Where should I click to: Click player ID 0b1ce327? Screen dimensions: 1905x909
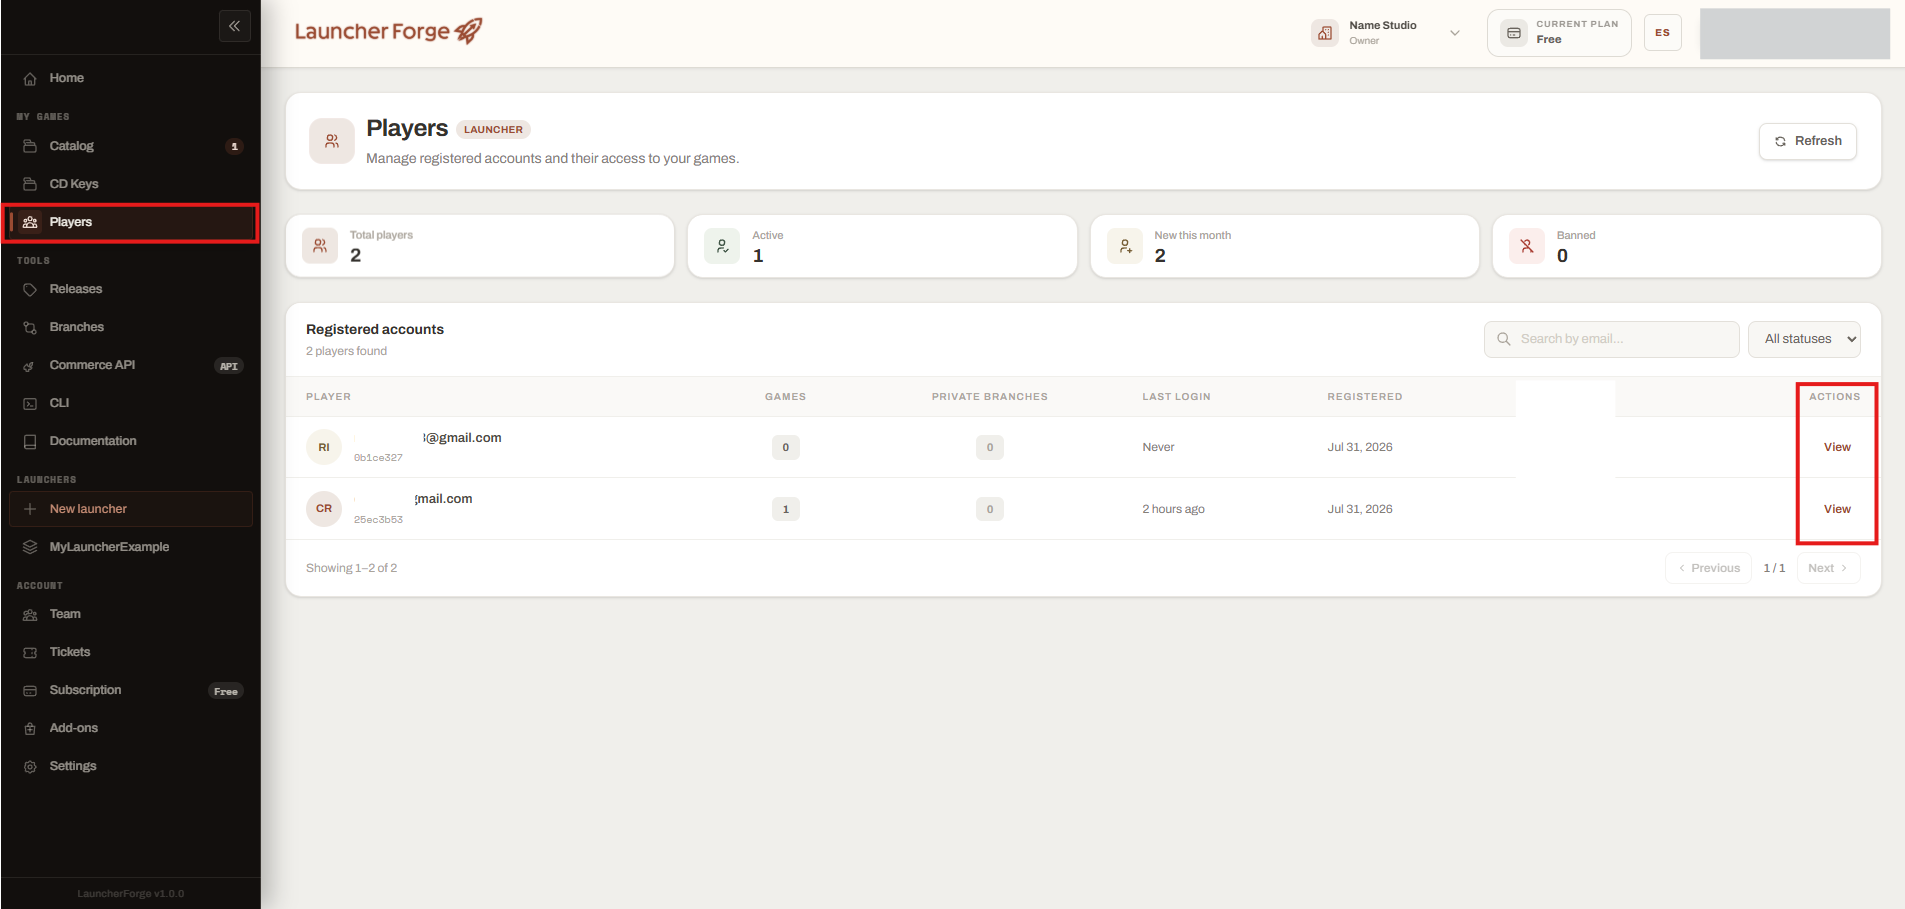click(378, 458)
